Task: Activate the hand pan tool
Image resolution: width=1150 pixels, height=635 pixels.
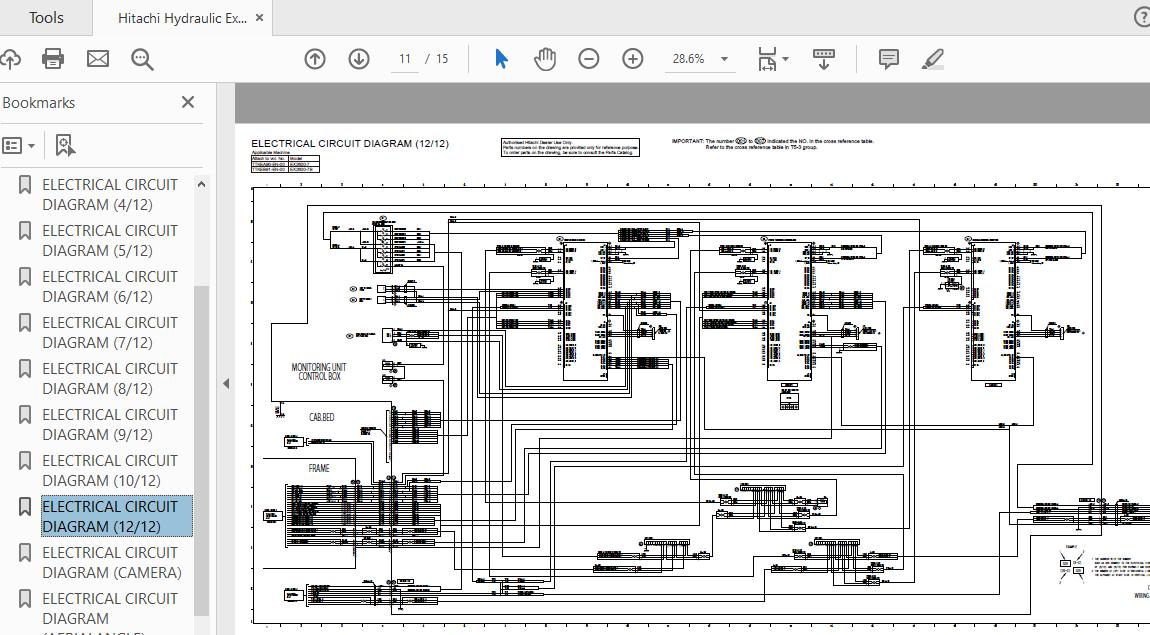Action: coord(545,59)
